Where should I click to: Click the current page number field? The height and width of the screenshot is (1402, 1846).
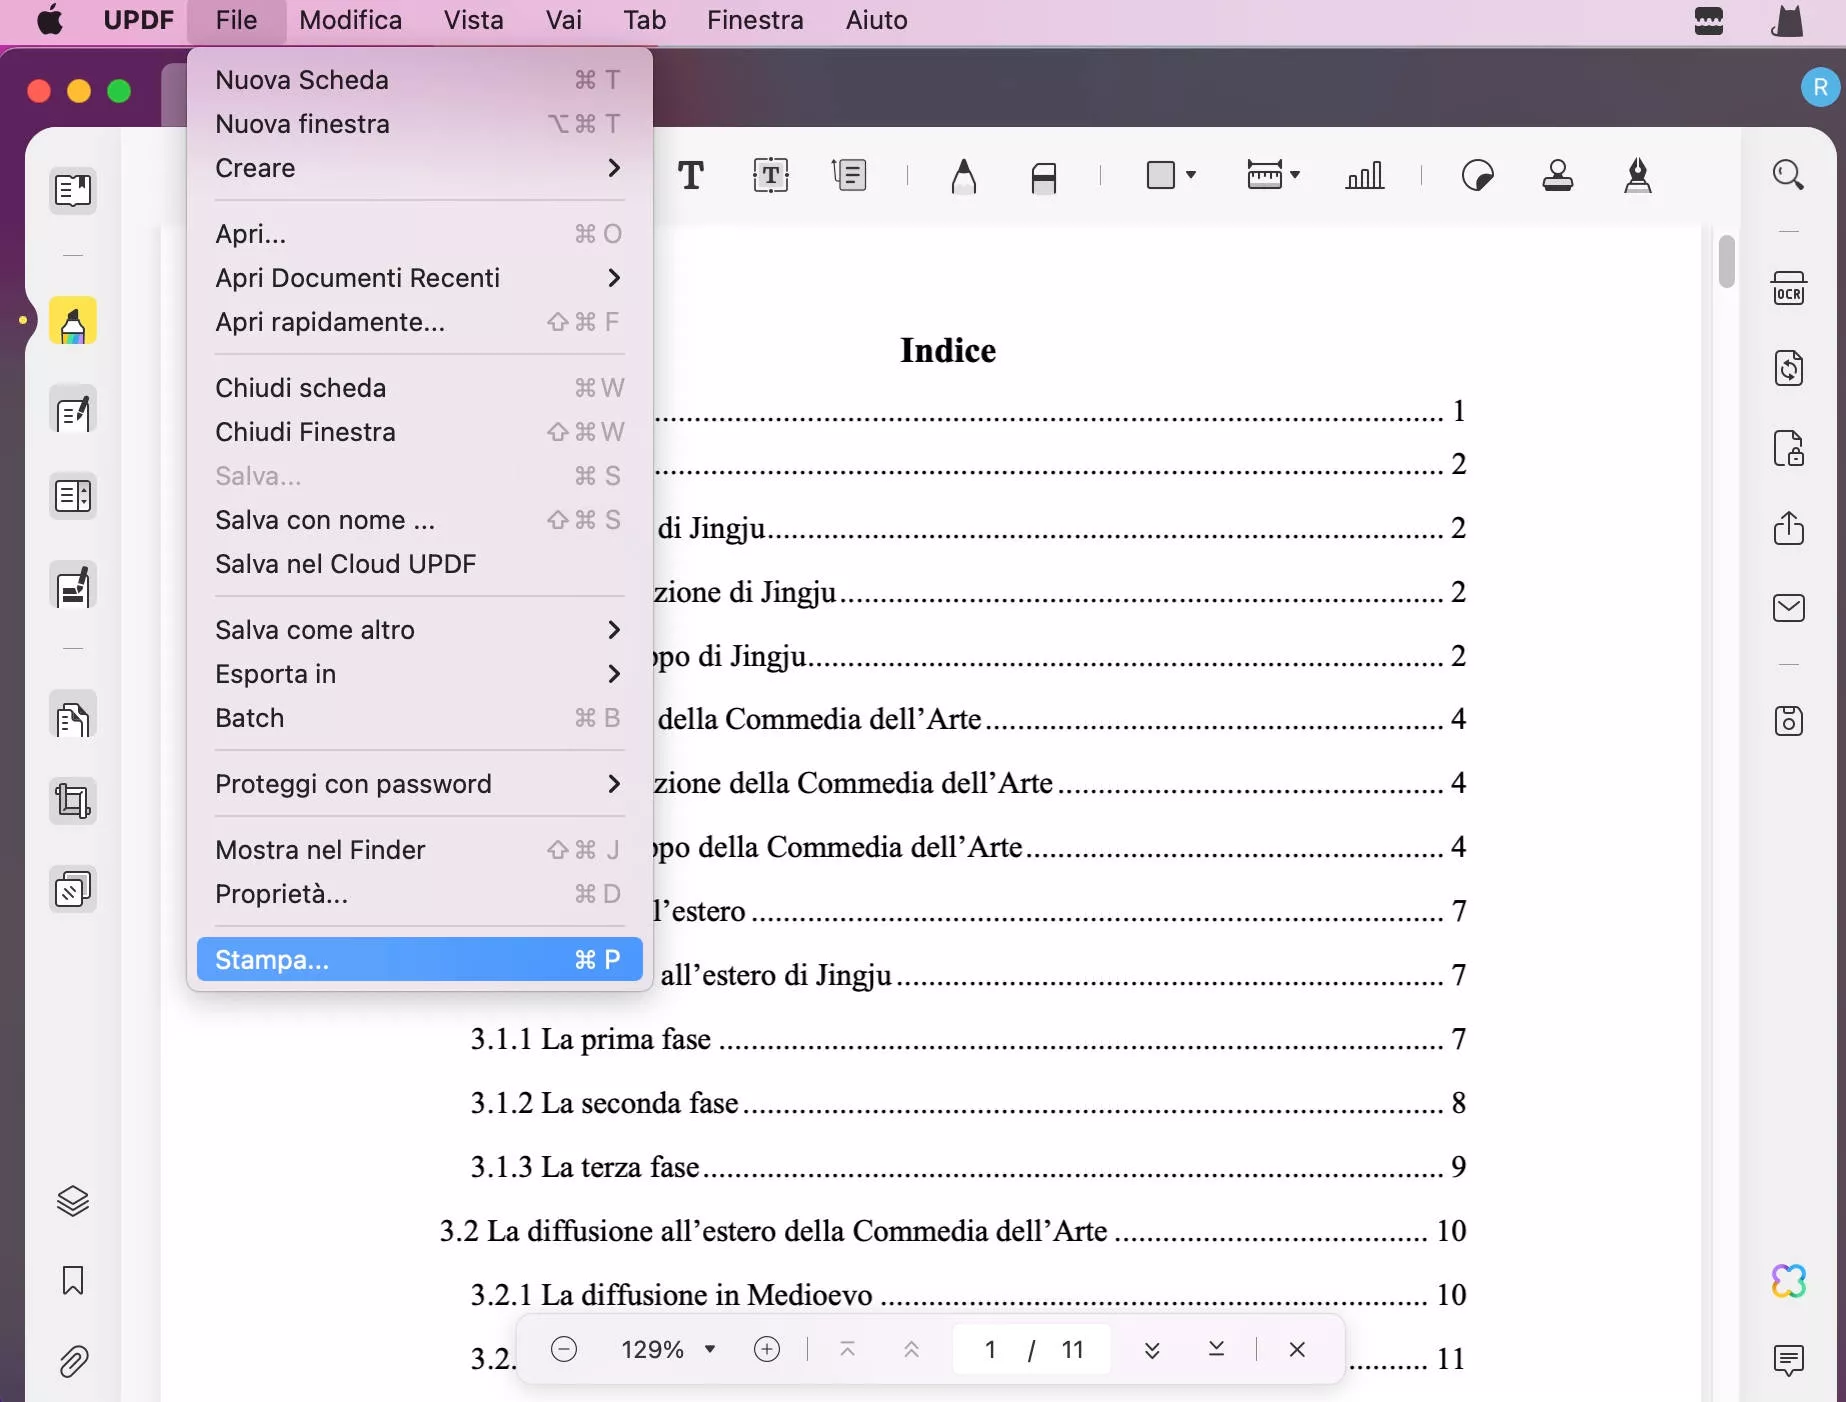[990, 1350]
